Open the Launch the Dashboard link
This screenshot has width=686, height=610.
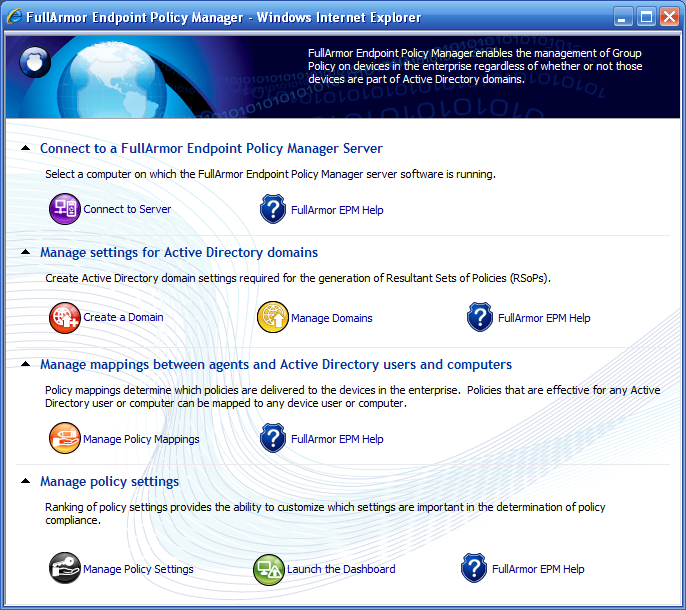click(x=341, y=569)
